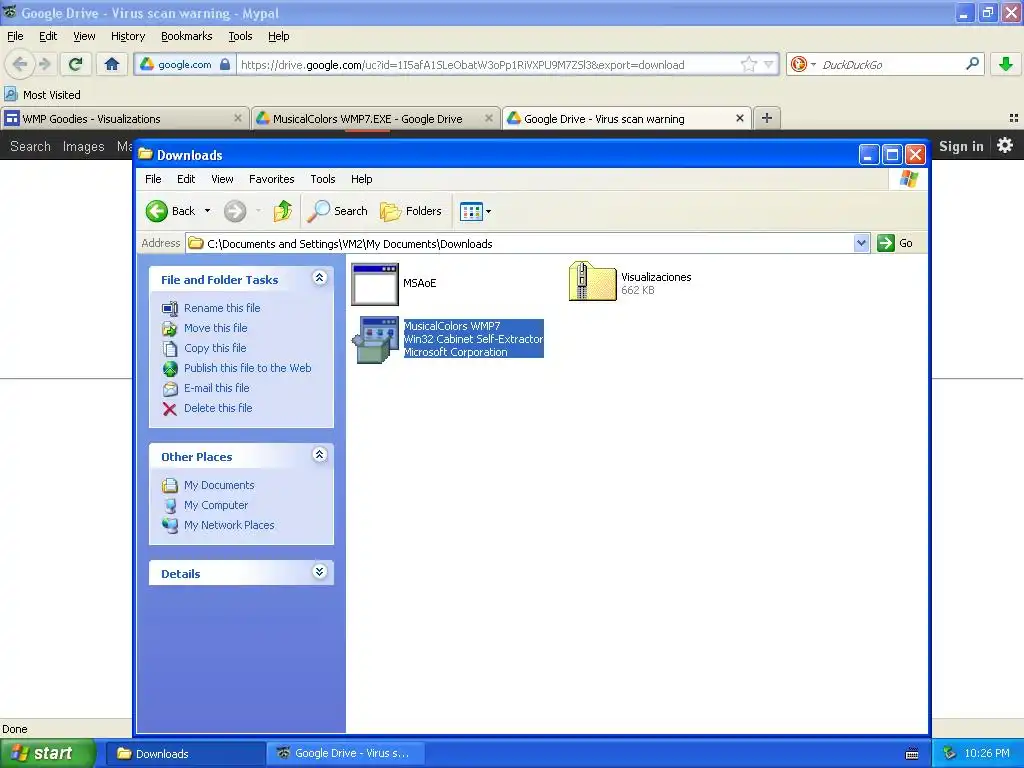This screenshot has height=768, width=1024.
Task: Click the magnifier search icon in the browser
Action: click(972, 64)
